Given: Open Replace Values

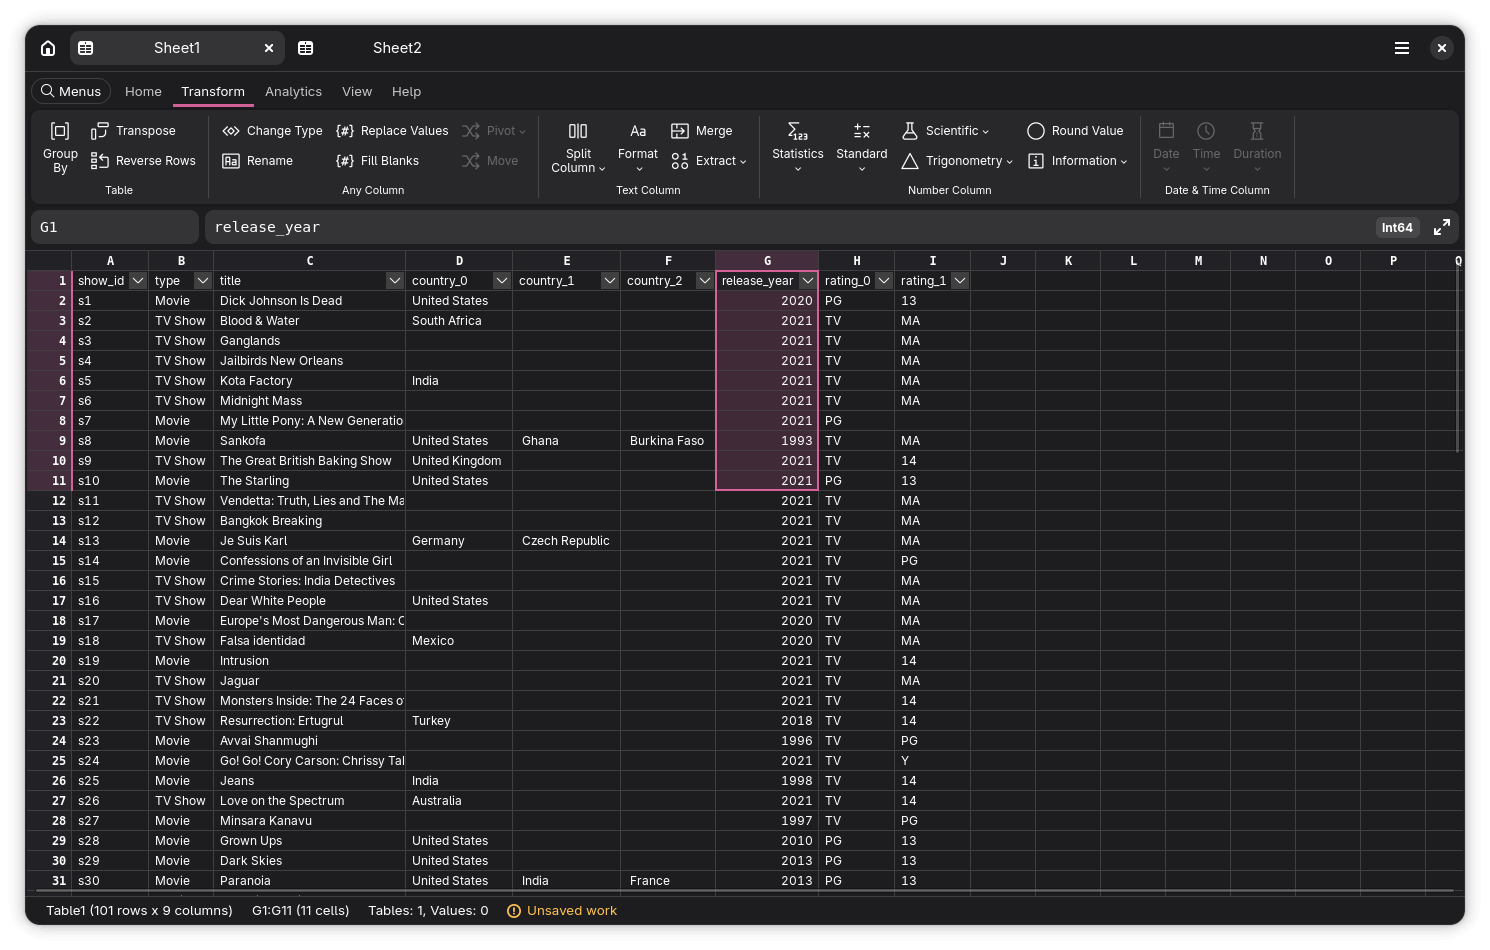Looking at the screenshot, I should point(392,131).
